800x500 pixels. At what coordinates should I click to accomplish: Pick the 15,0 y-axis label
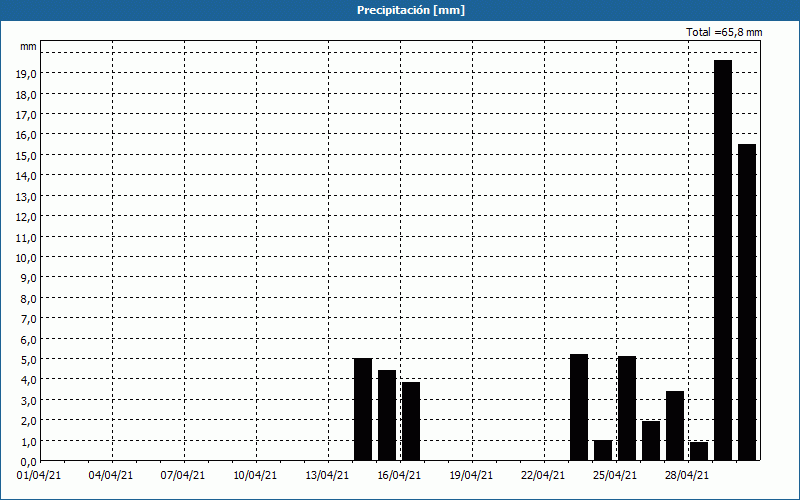[26, 156]
